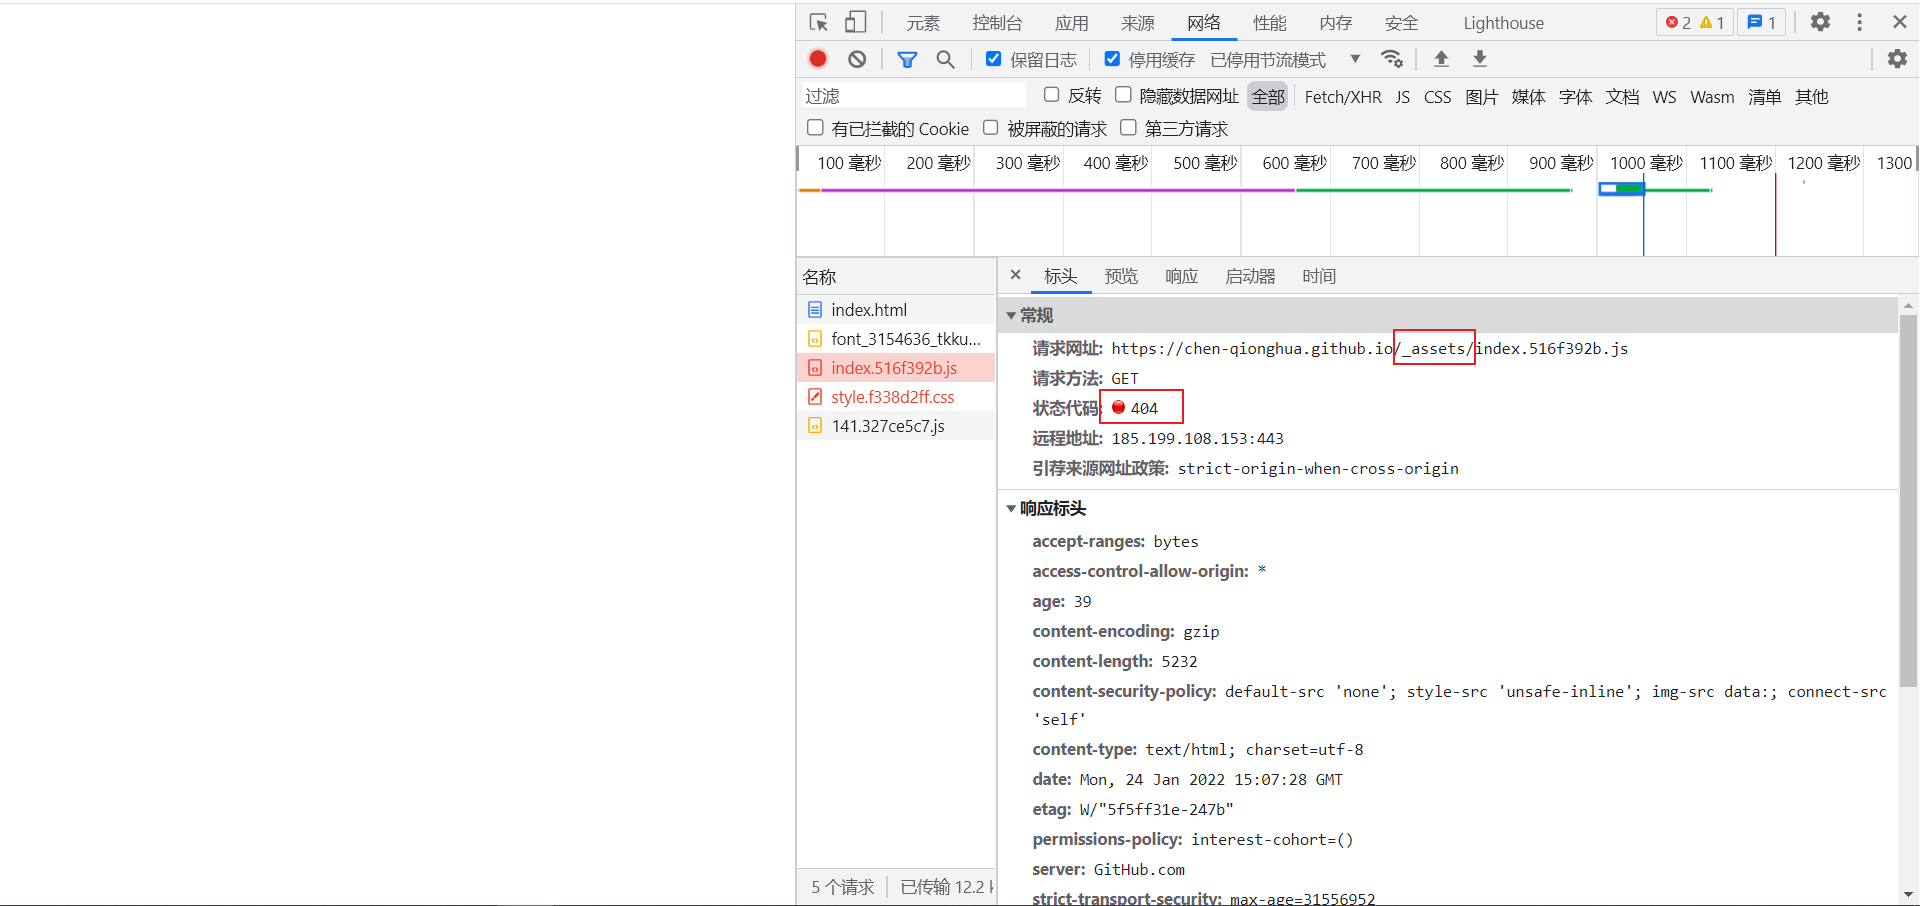
Task: Collapse the 常规 section
Action: point(1011,316)
